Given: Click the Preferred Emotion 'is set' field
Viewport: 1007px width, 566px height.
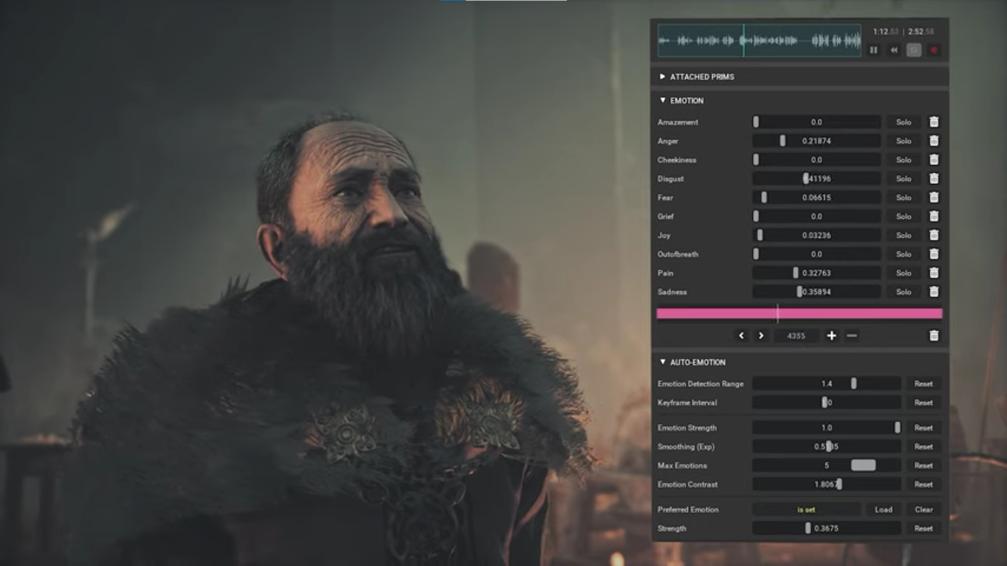Looking at the screenshot, I should click(807, 509).
